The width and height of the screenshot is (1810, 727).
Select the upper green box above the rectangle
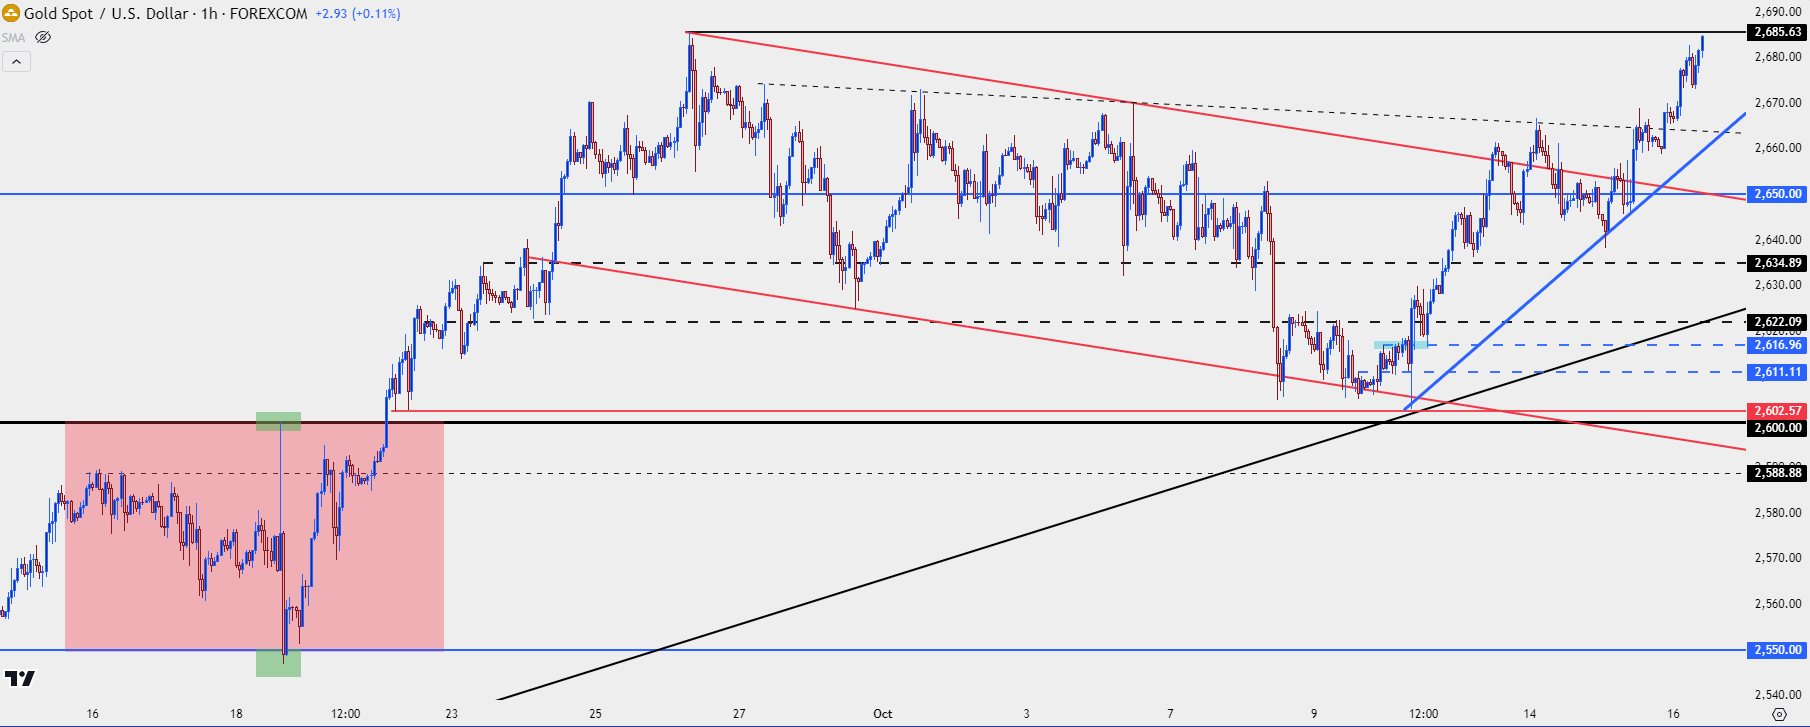point(278,422)
